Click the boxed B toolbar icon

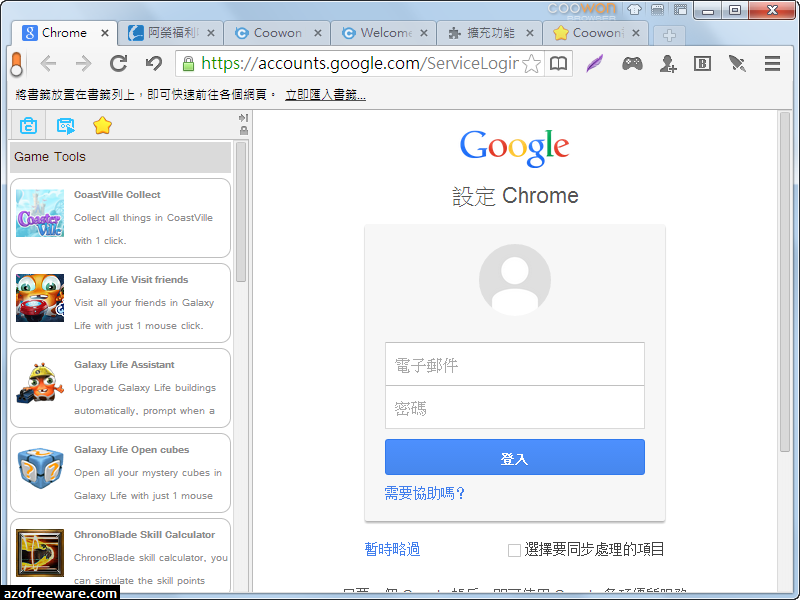[703, 64]
